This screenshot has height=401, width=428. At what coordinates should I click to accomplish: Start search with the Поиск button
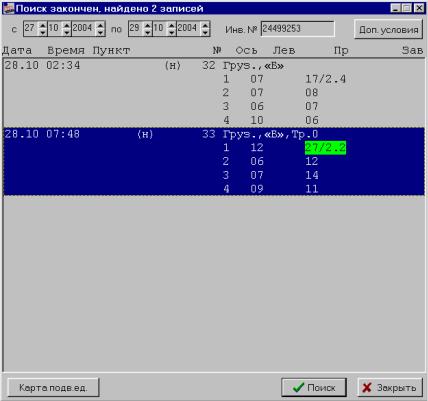tap(314, 387)
